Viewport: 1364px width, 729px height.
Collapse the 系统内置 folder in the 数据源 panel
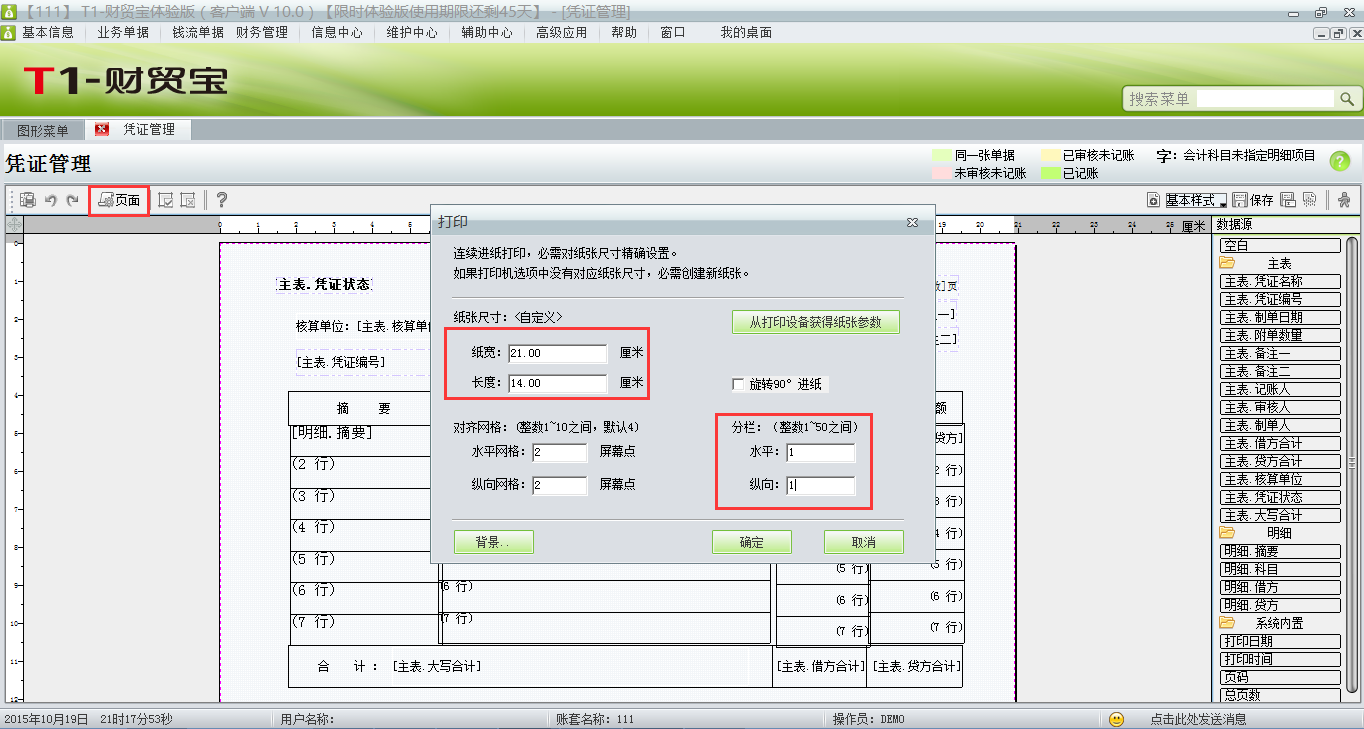(x=1227, y=623)
